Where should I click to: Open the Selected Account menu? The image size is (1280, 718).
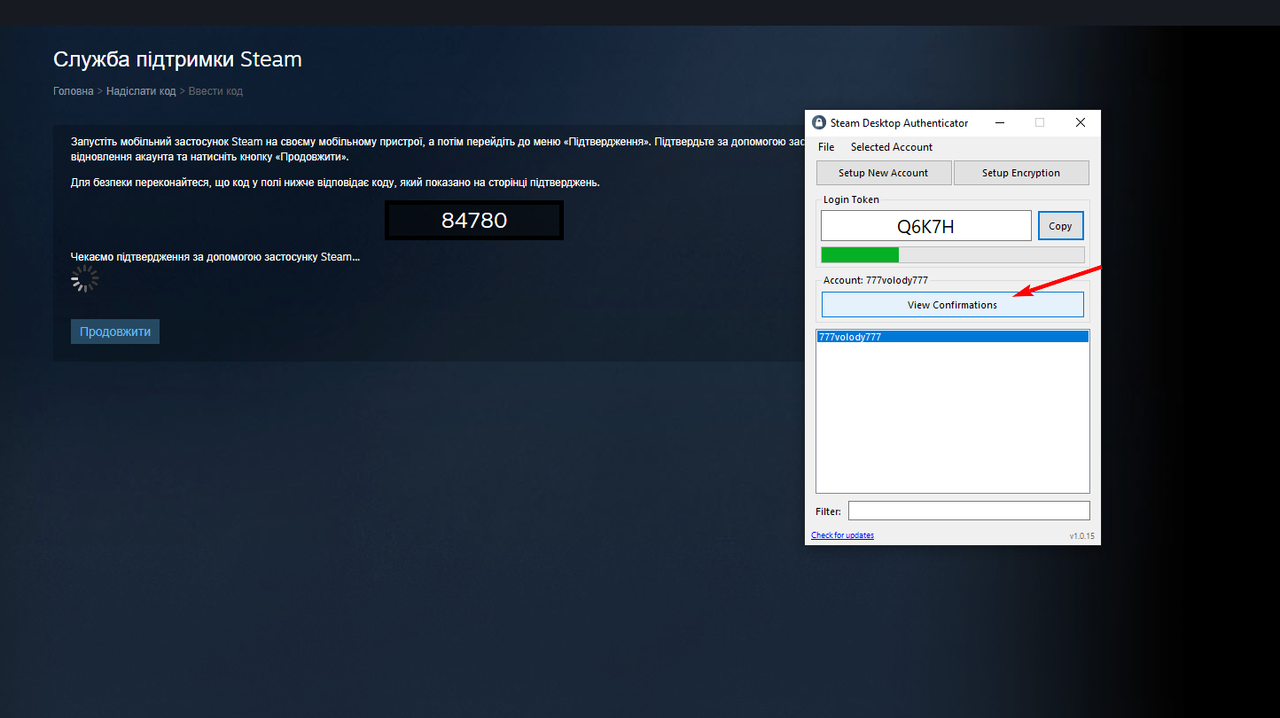[891, 147]
